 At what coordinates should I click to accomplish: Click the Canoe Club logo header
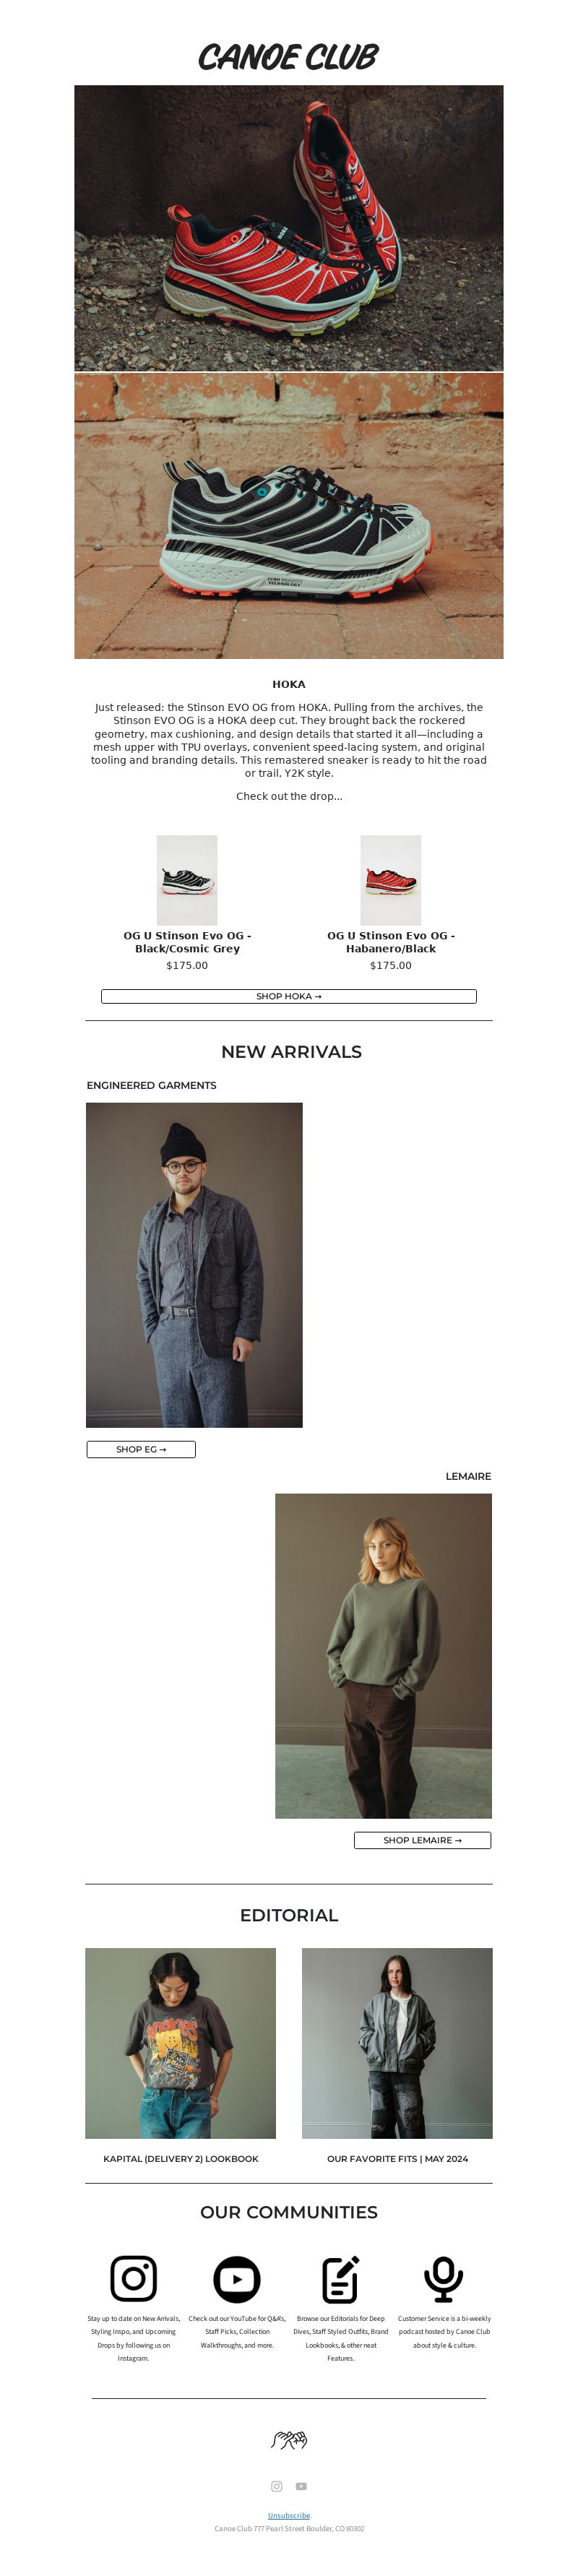[x=288, y=57]
